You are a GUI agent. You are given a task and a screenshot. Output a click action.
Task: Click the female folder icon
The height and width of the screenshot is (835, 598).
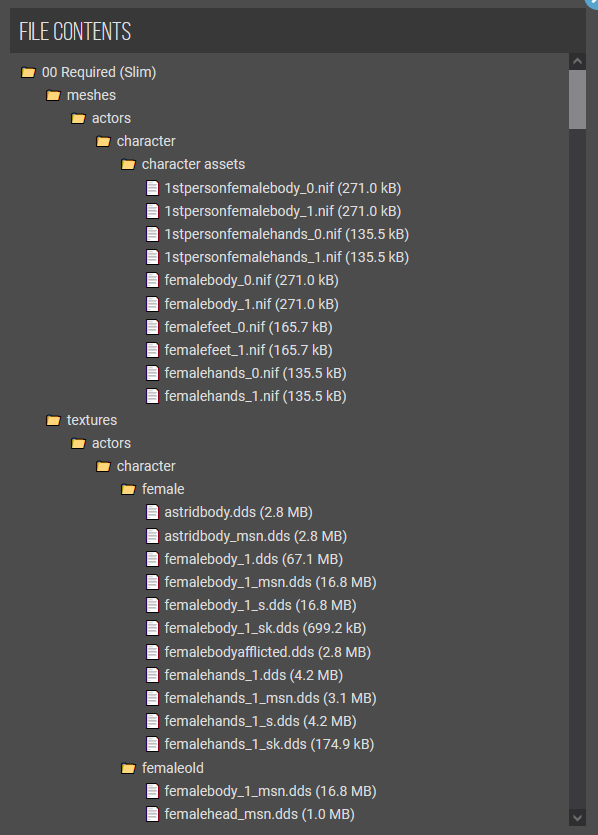click(x=128, y=489)
